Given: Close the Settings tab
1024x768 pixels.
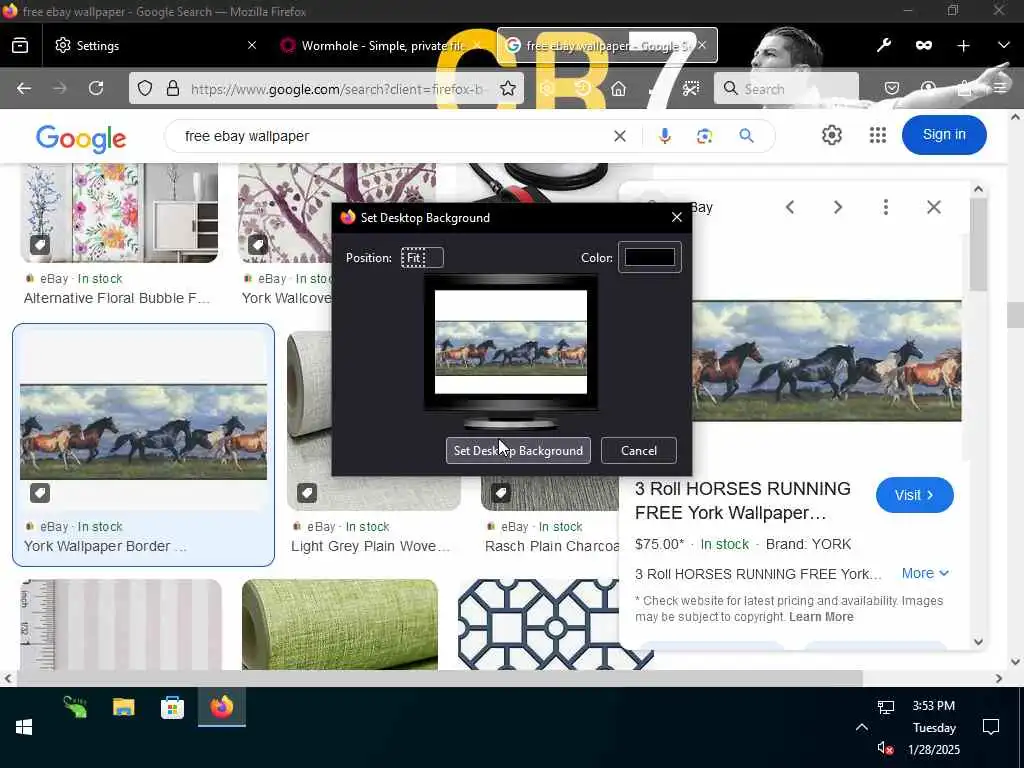Looking at the screenshot, I should (252, 45).
